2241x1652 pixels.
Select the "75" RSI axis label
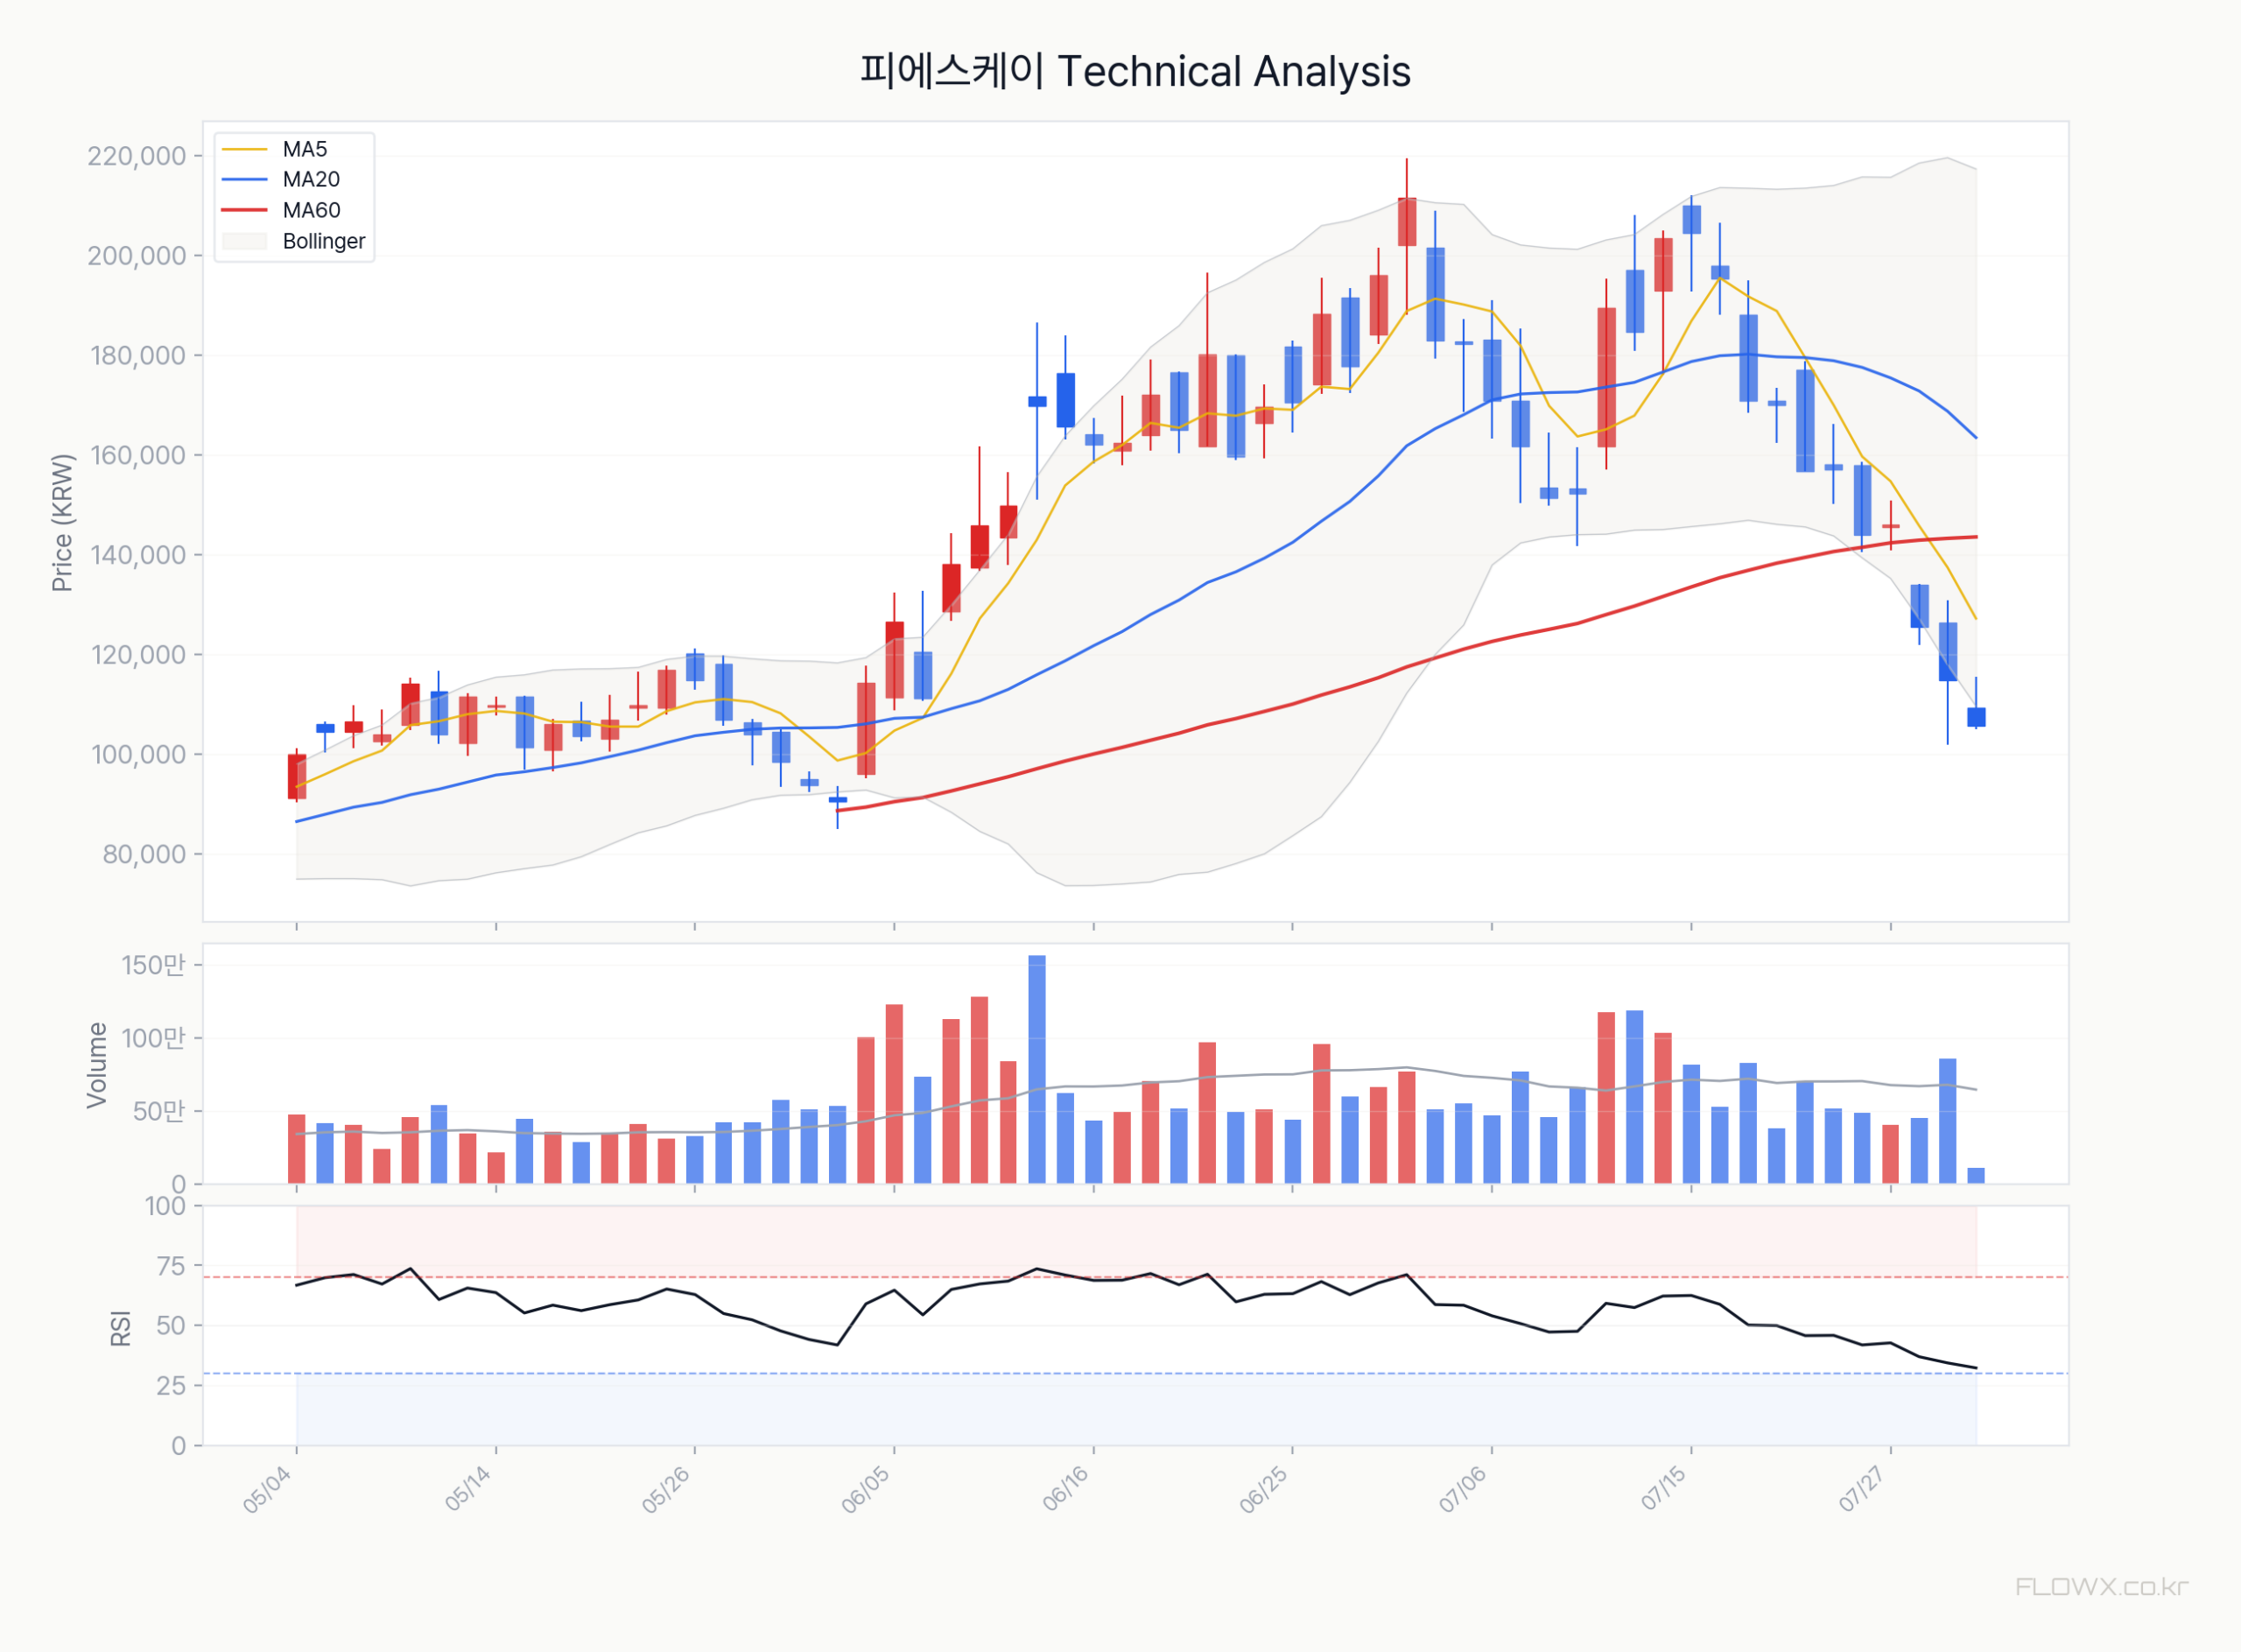click(x=171, y=1266)
